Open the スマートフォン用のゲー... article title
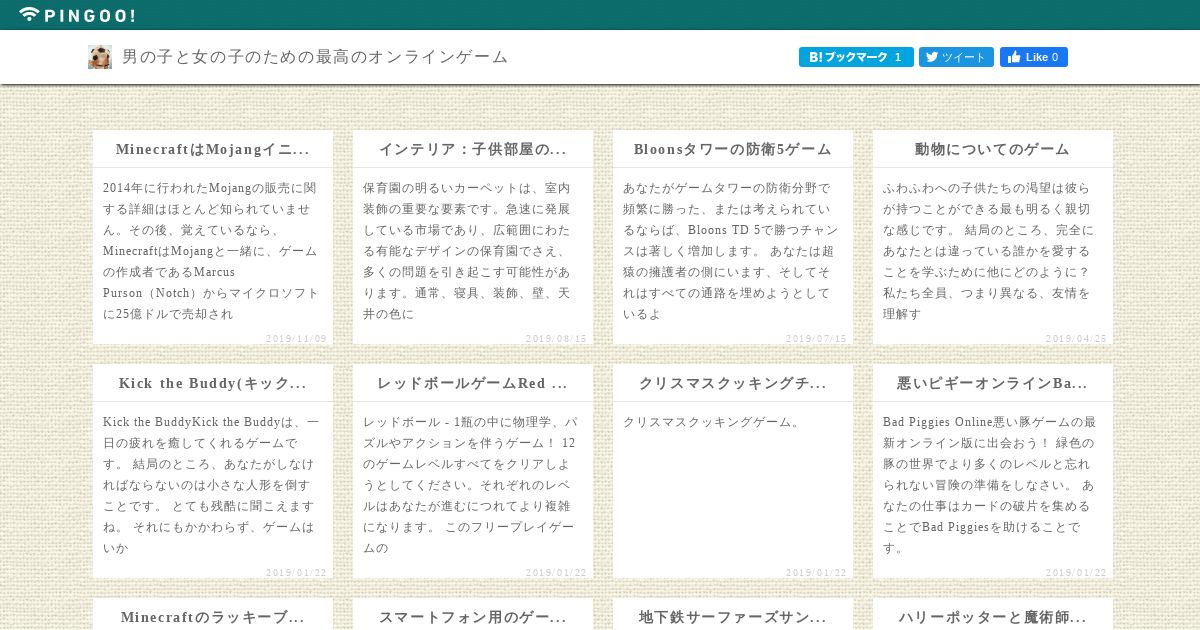The image size is (1200, 630). [x=473, y=617]
